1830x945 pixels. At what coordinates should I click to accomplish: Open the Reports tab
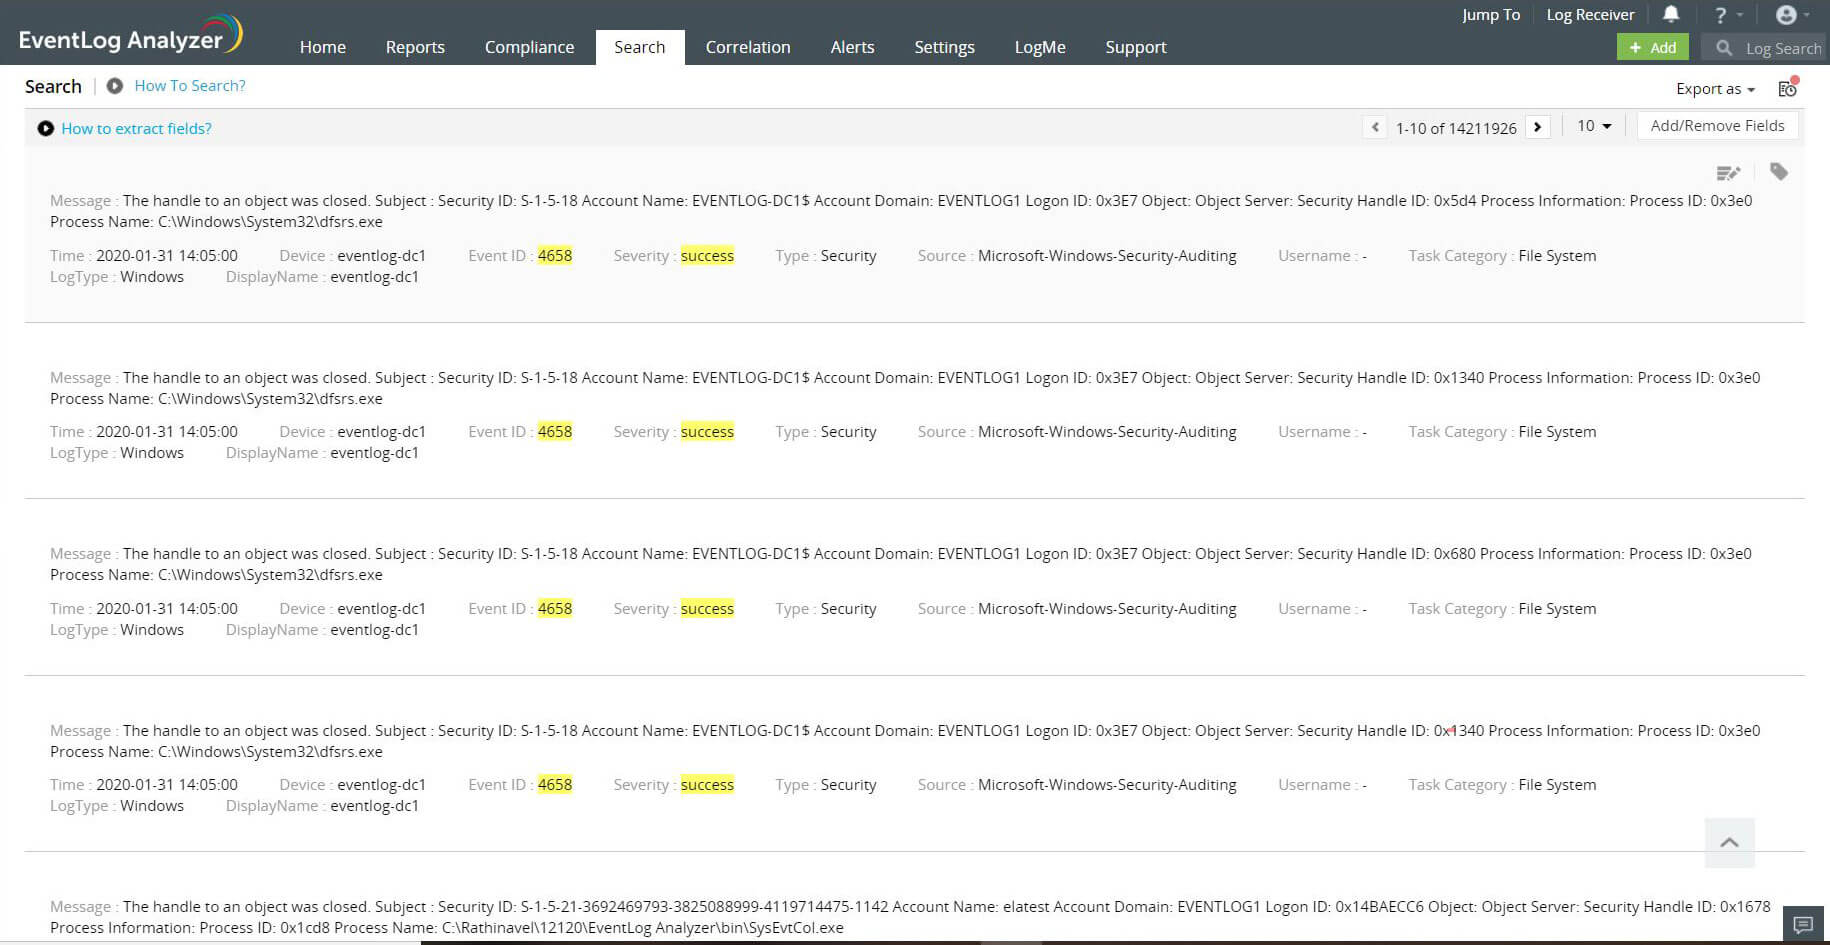(415, 47)
